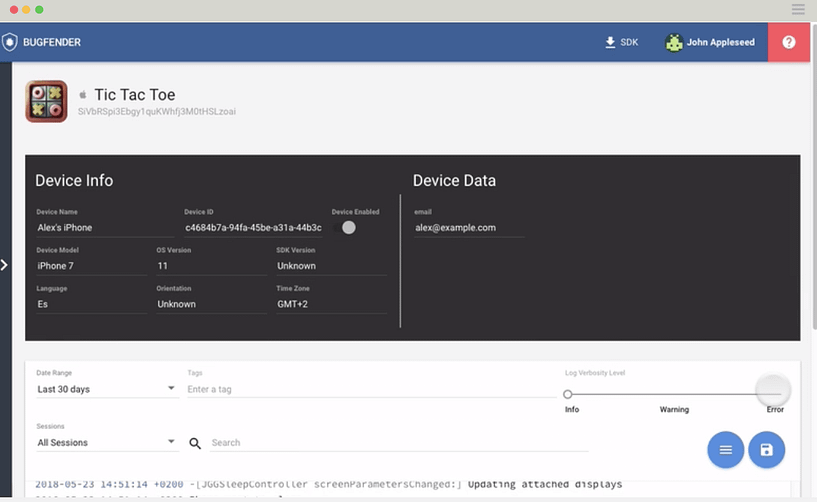
Task: Click the OS Version value 11
Action: click(x=212, y=266)
